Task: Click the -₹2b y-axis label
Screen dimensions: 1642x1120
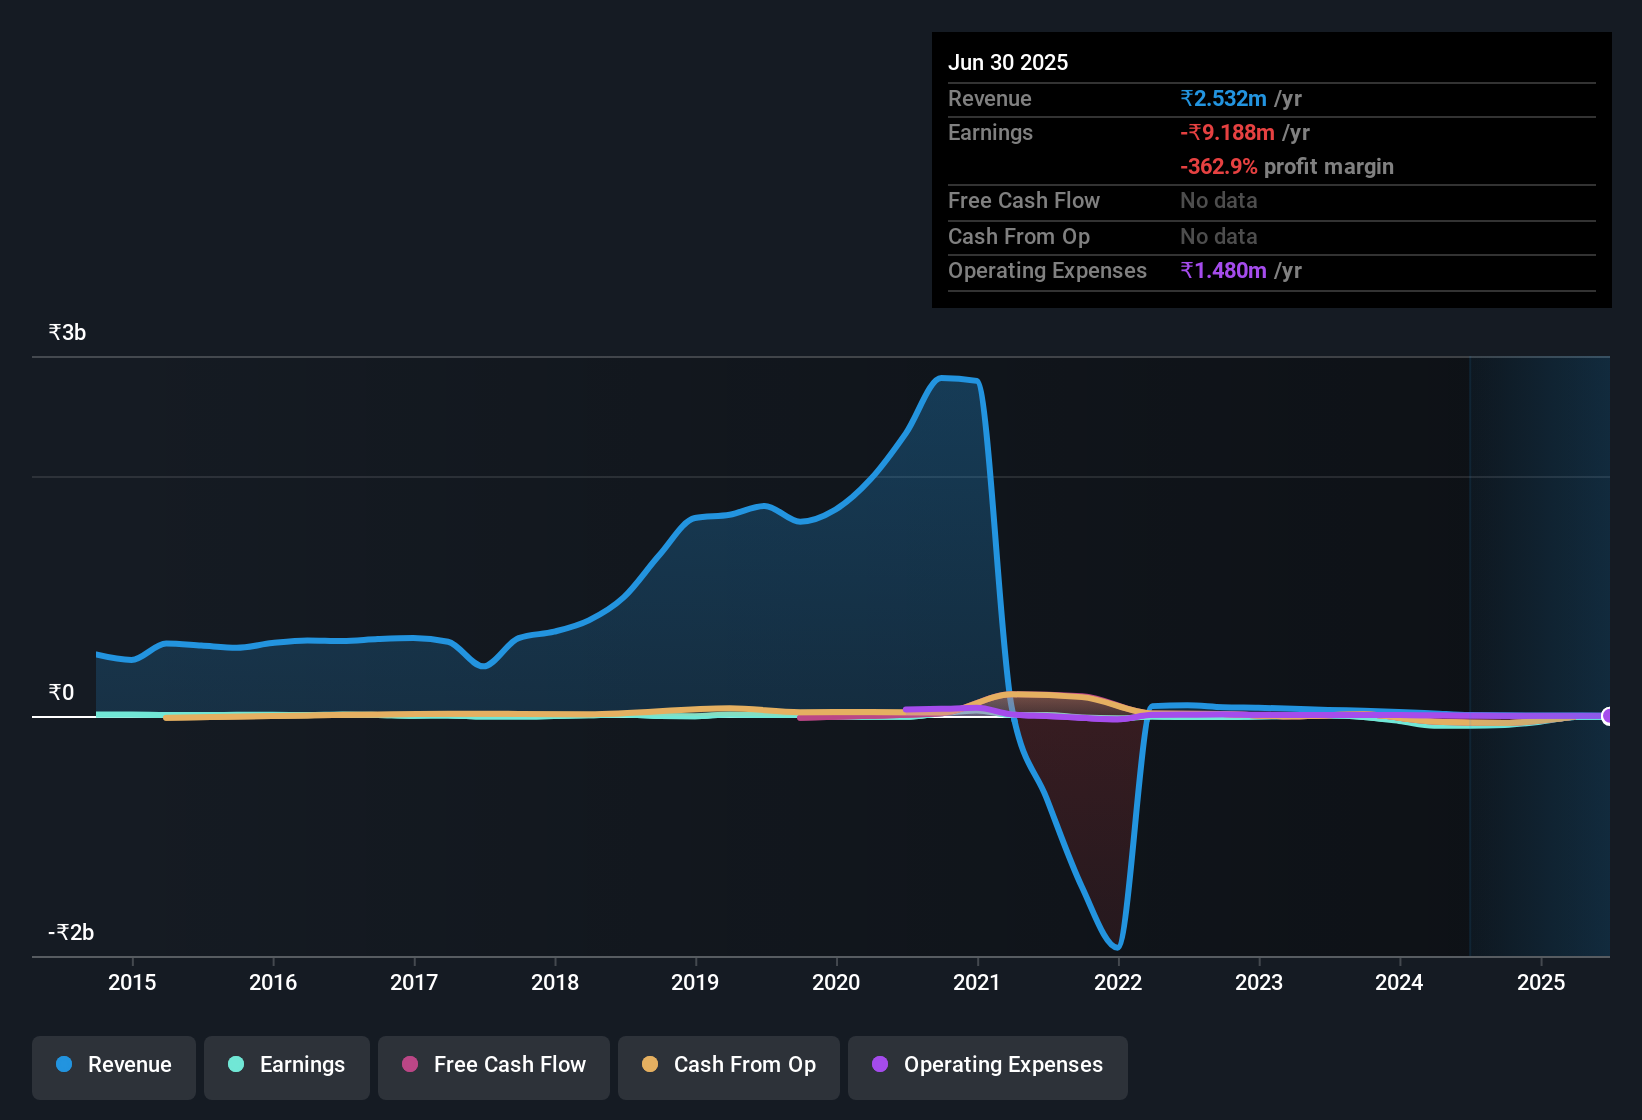Action: [71, 932]
